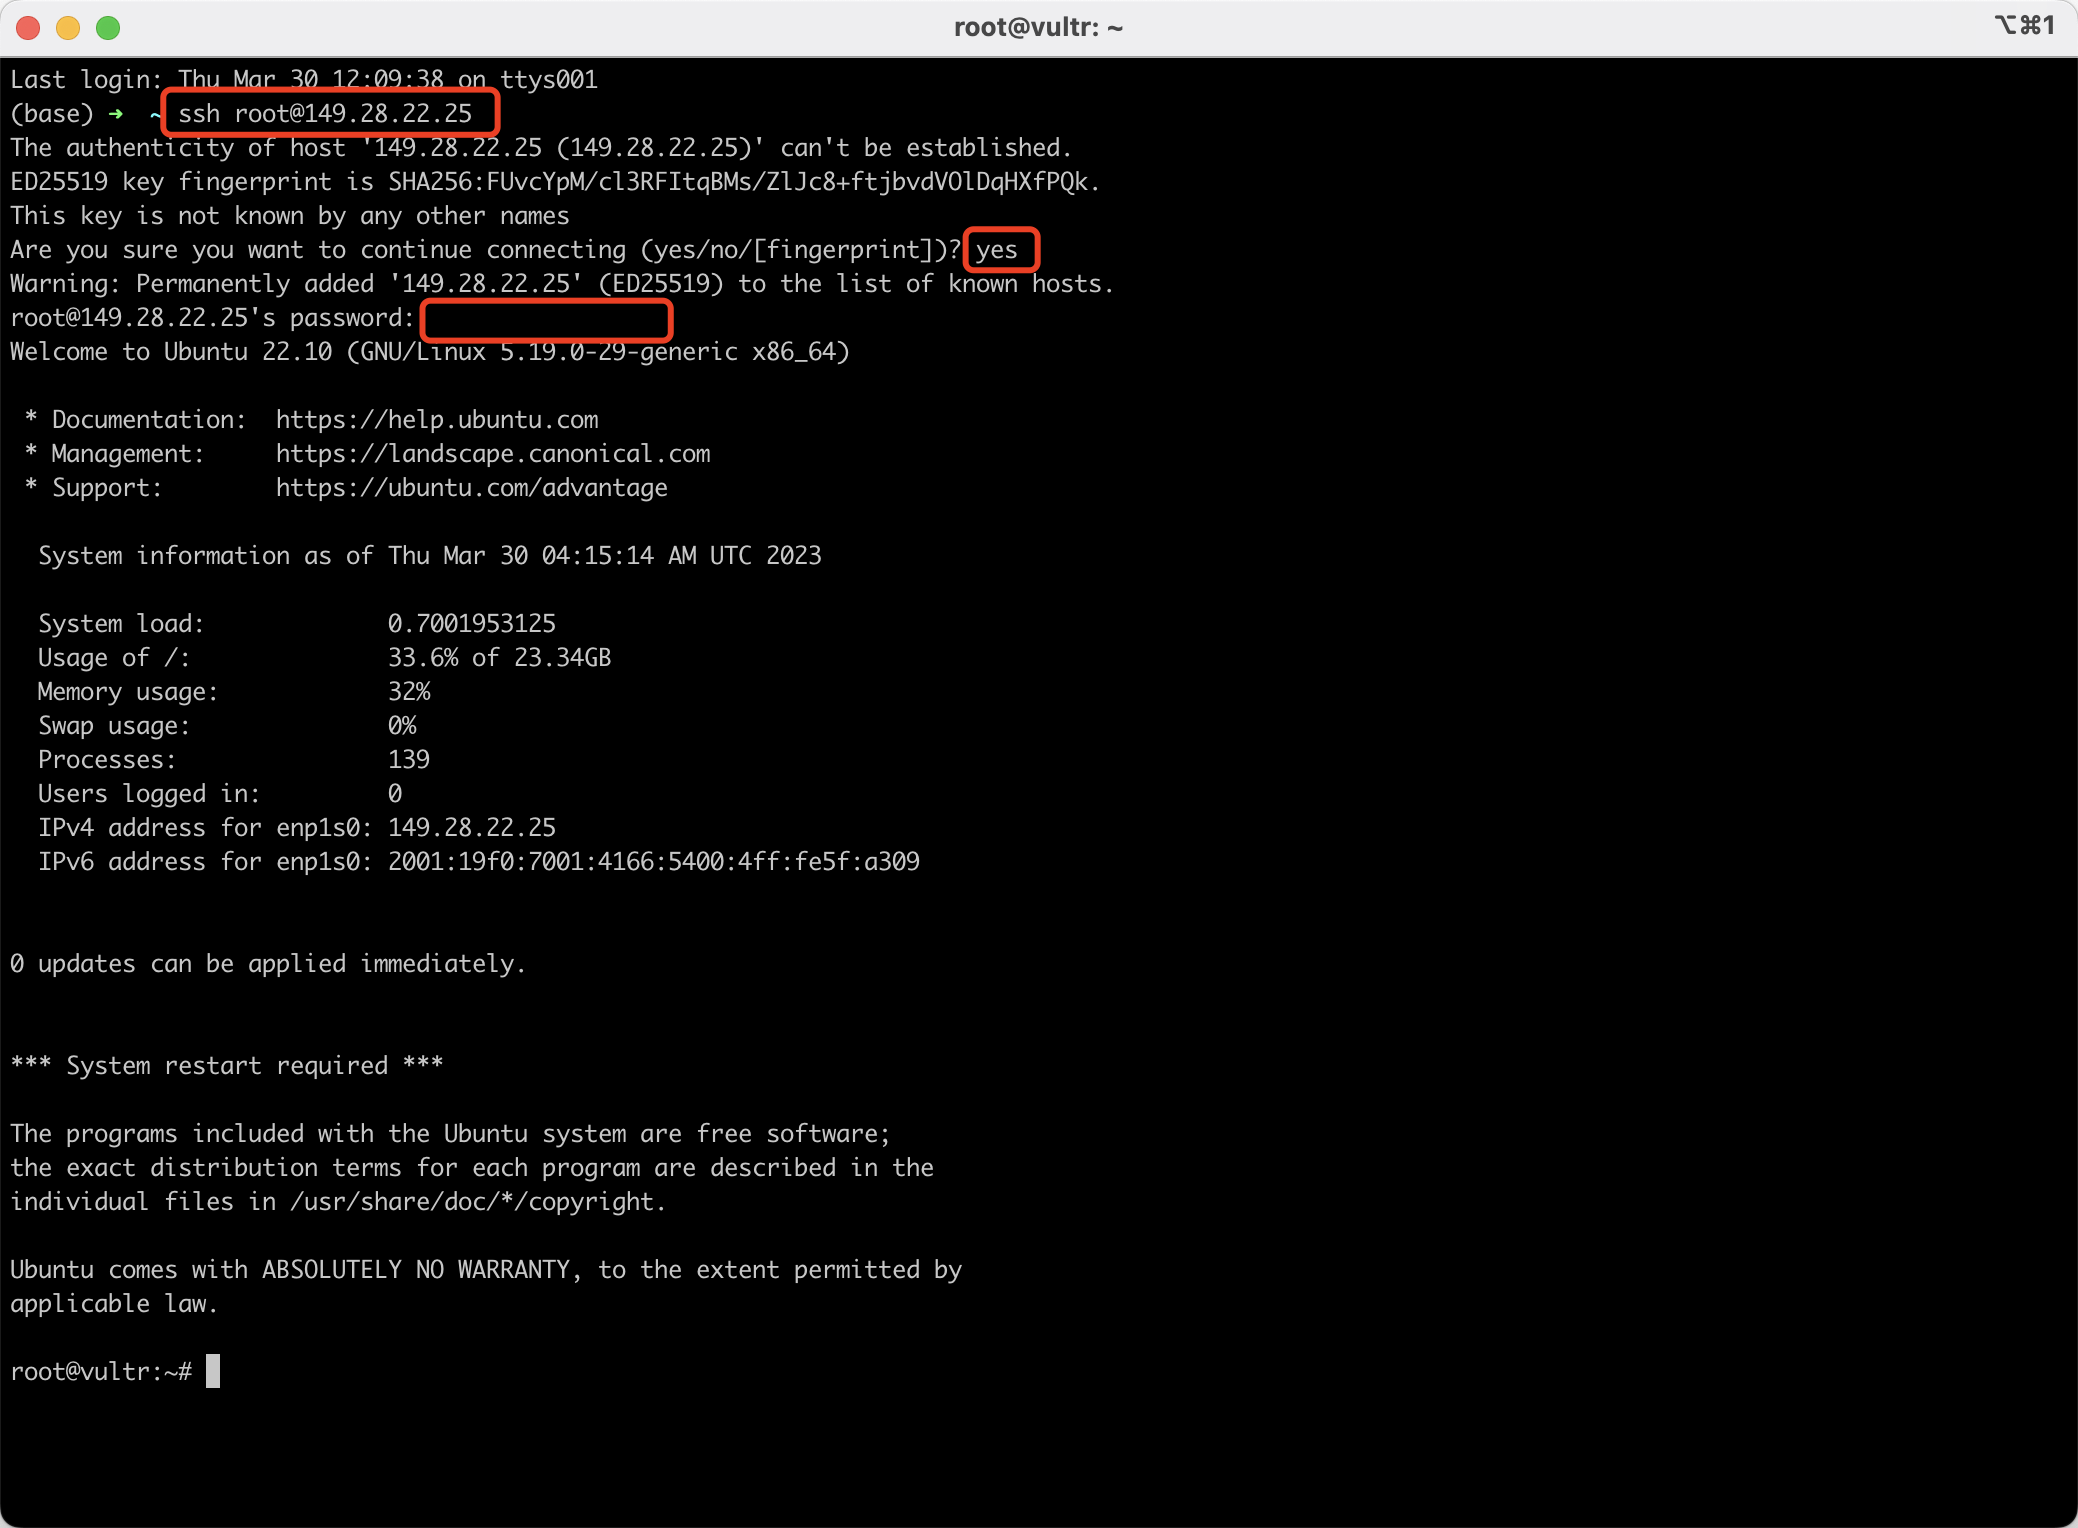Viewport: 2078px width, 1528px height.
Task: Maximize the terminal with green button
Action: click(108, 28)
